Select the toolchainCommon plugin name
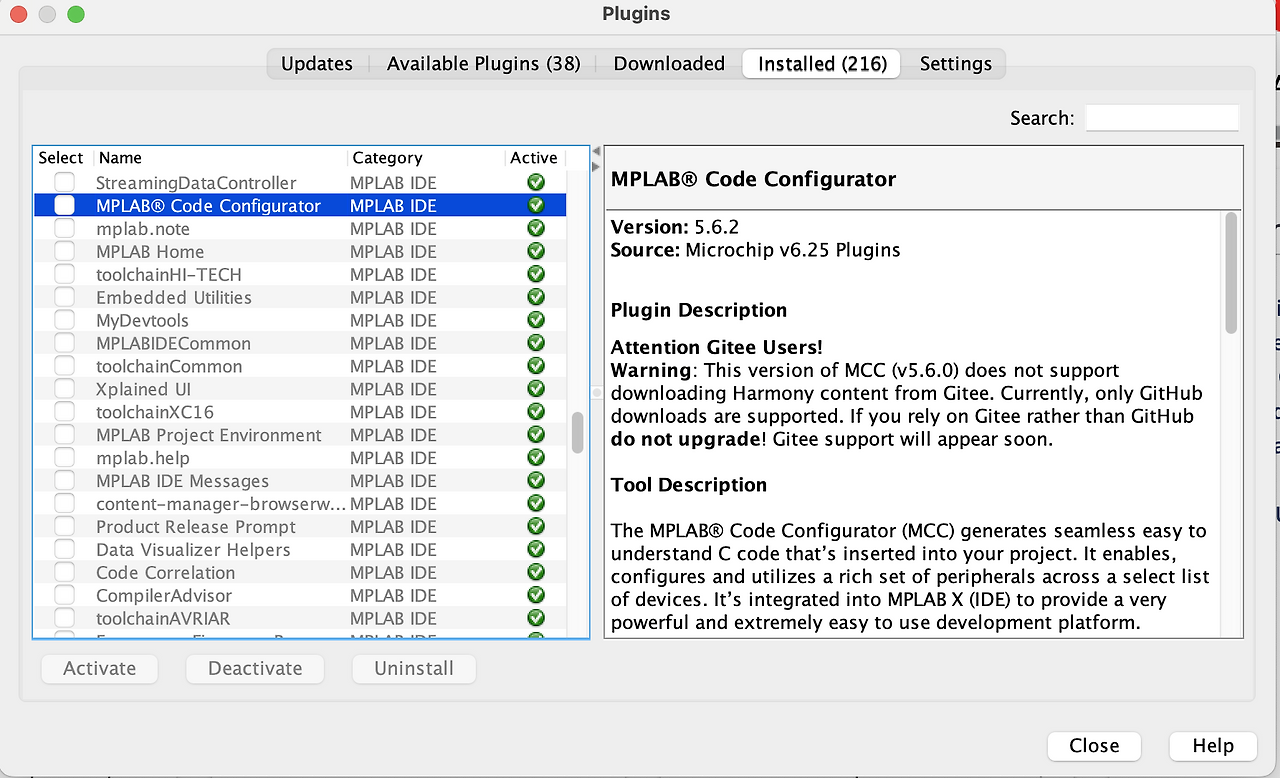1280x778 pixels. [169, 366]
